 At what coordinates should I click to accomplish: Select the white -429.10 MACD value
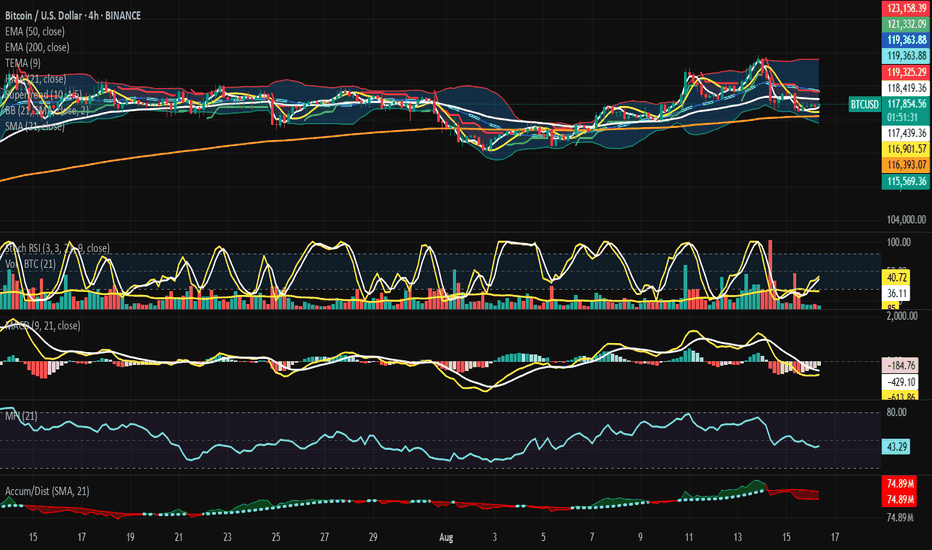coord(900,382)
